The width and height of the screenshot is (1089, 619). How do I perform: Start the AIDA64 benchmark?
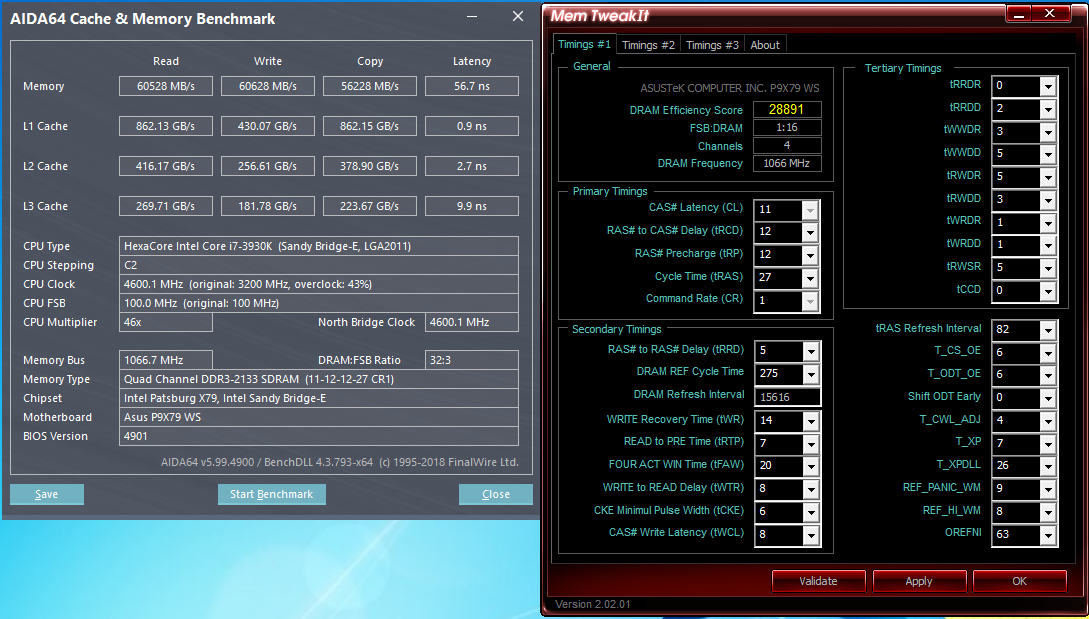coord(272,494)
